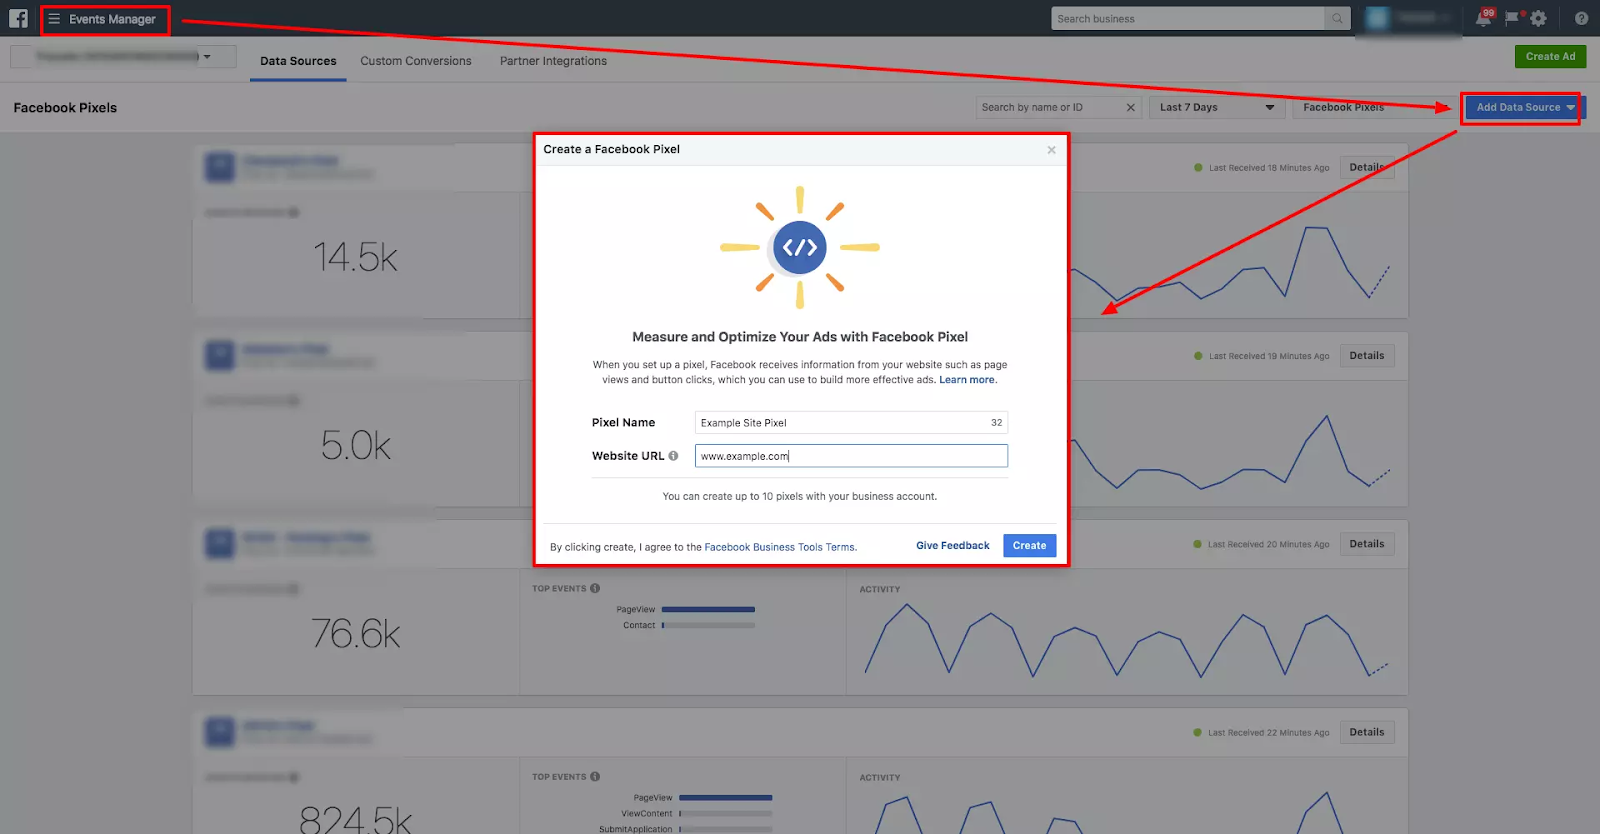
Task: Open the settings gear in top bar
Action: coord(1539,18)
